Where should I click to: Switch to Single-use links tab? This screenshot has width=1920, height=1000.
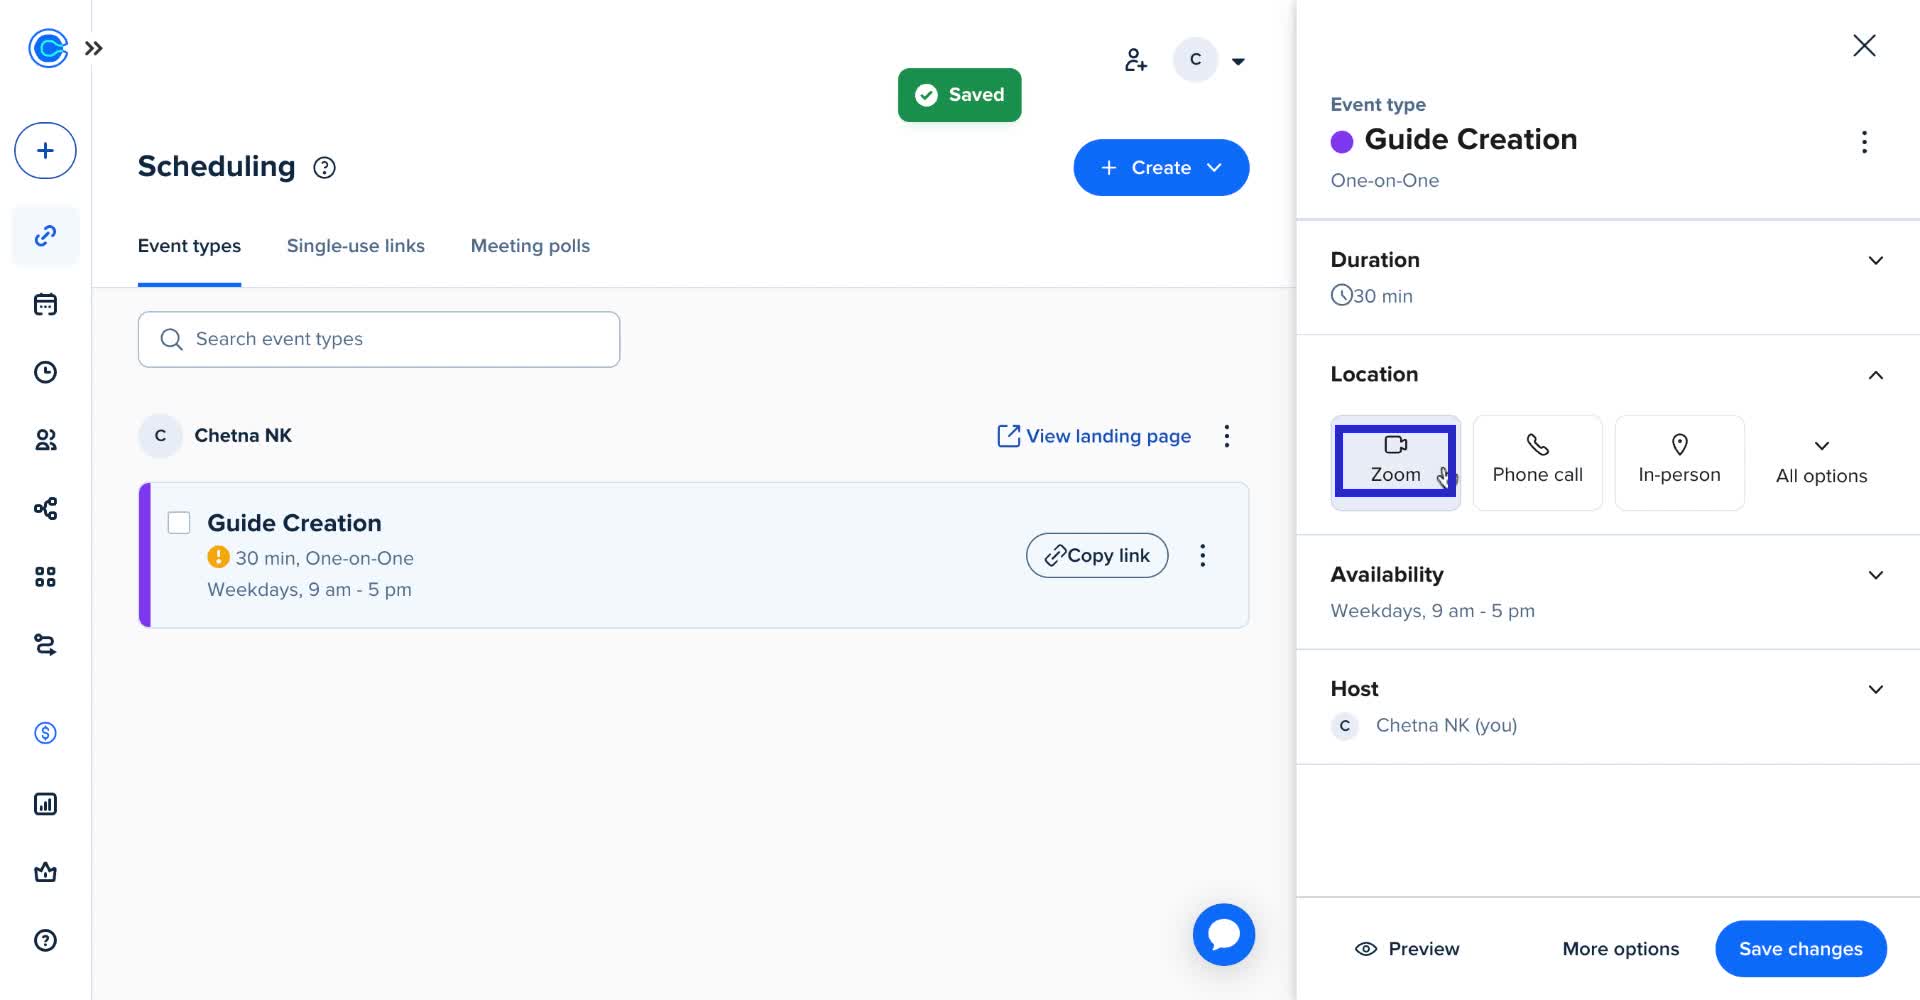click(355, 246)
